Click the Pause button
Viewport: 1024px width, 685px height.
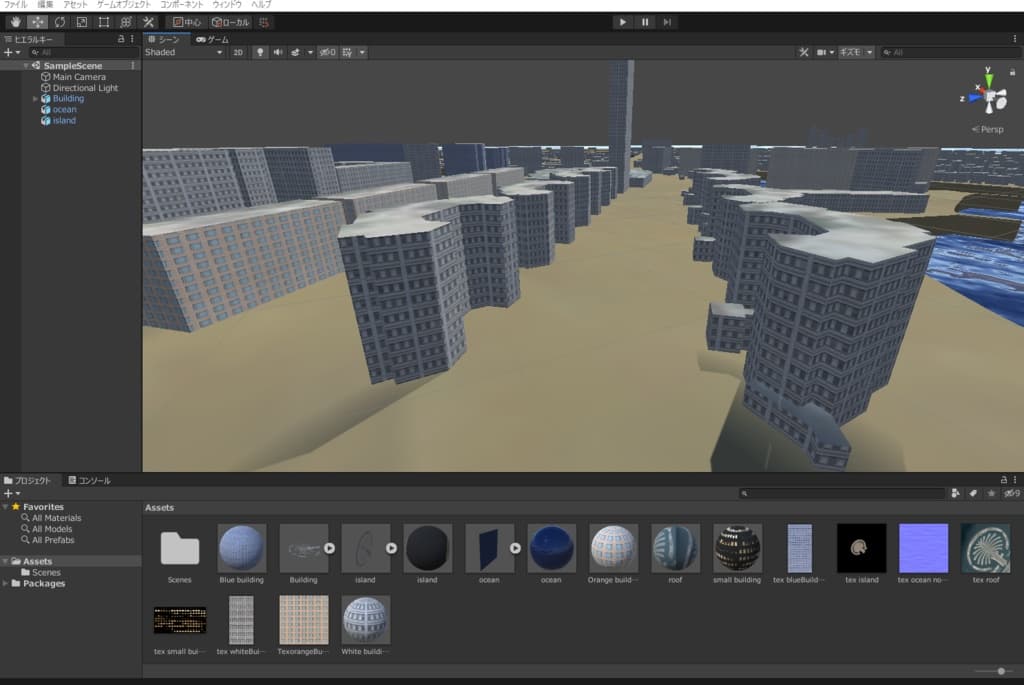tap(645, 22)
